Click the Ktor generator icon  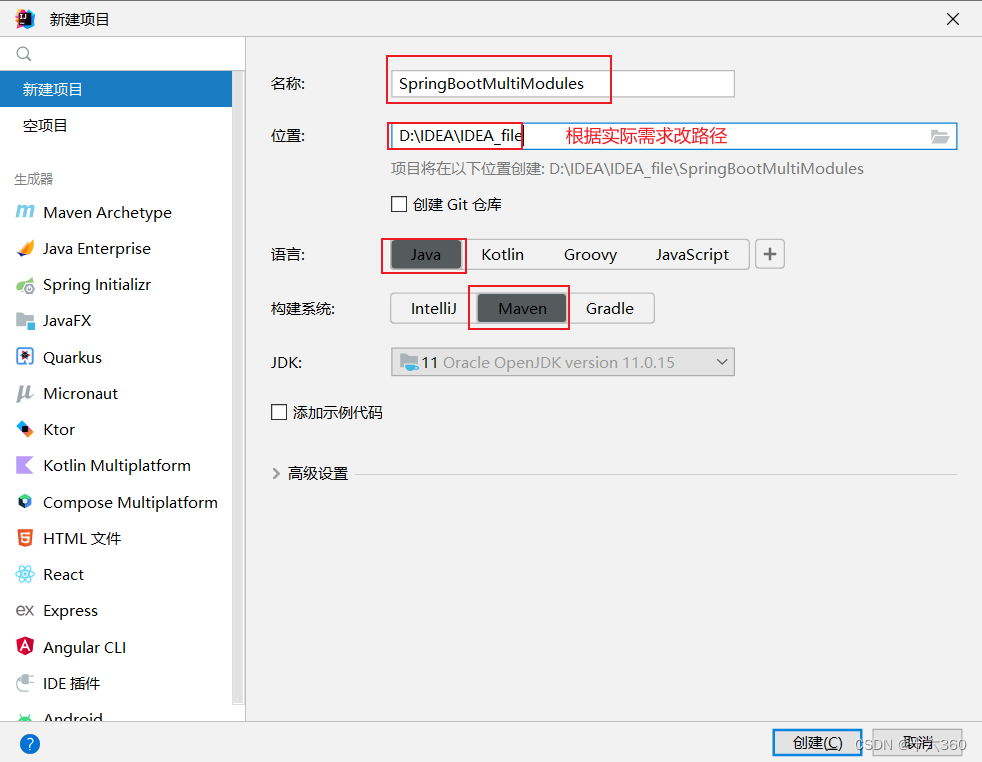[24, 429]
